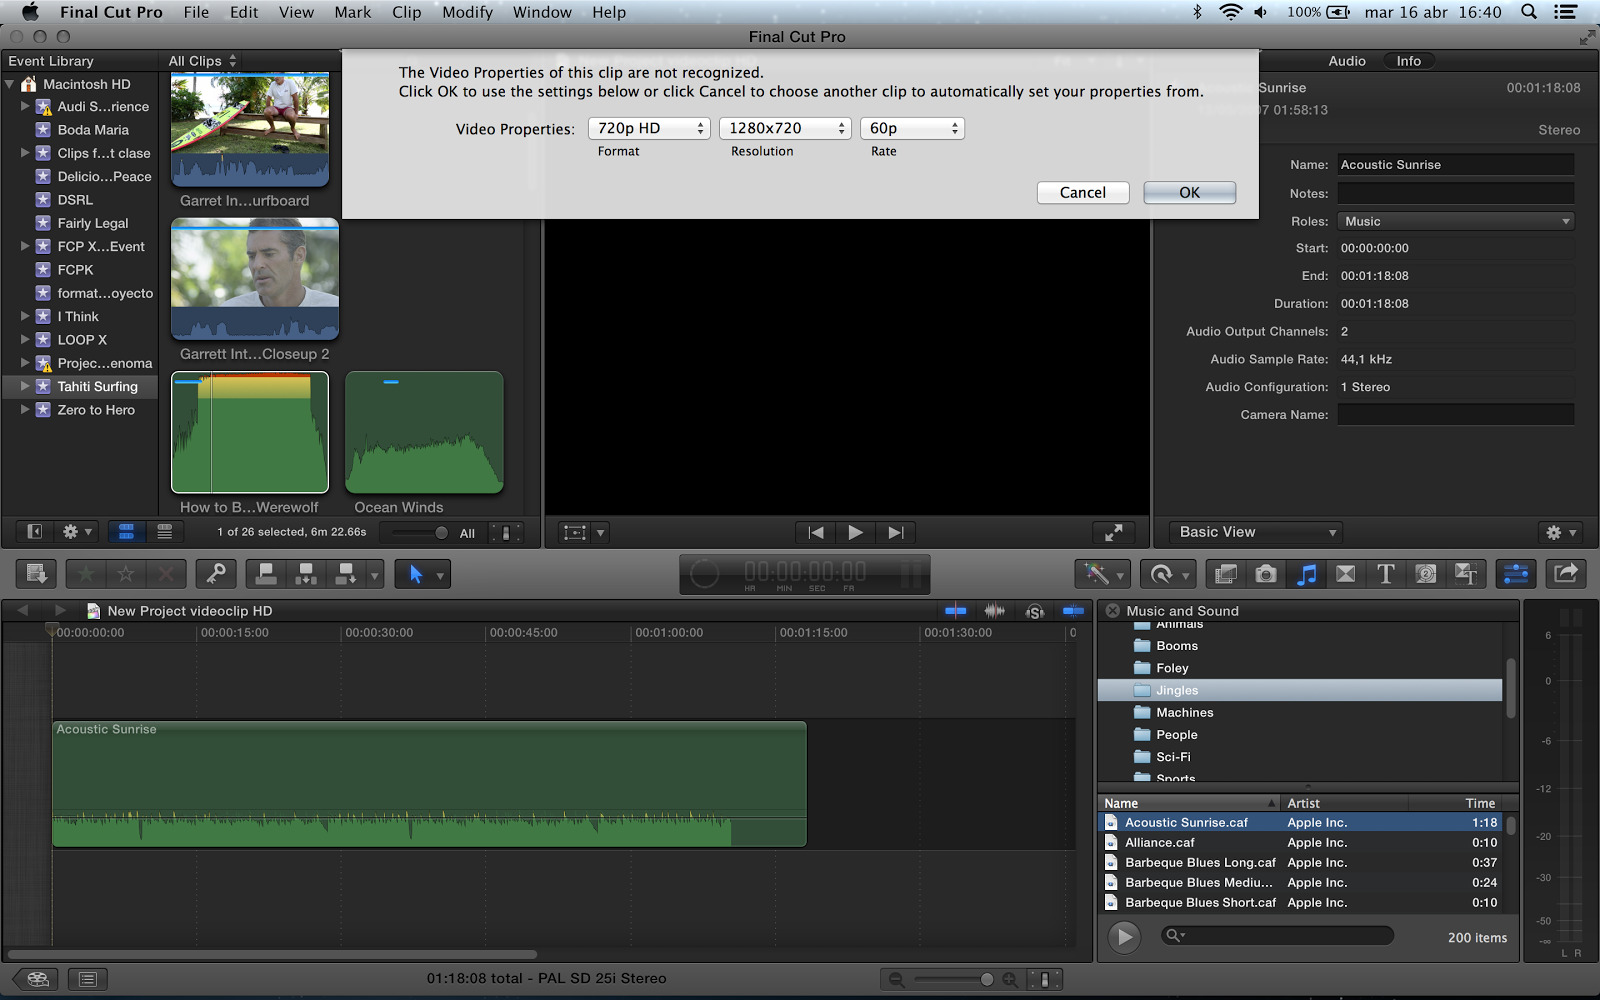
Task: Open the Photos browser
Action: [1265, 574]
